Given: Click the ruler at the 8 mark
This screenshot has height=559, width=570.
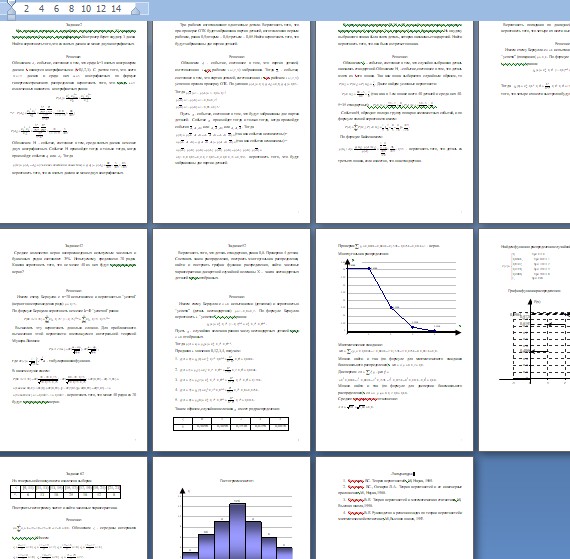Looking at the screenshot, I should pos(71,8).
